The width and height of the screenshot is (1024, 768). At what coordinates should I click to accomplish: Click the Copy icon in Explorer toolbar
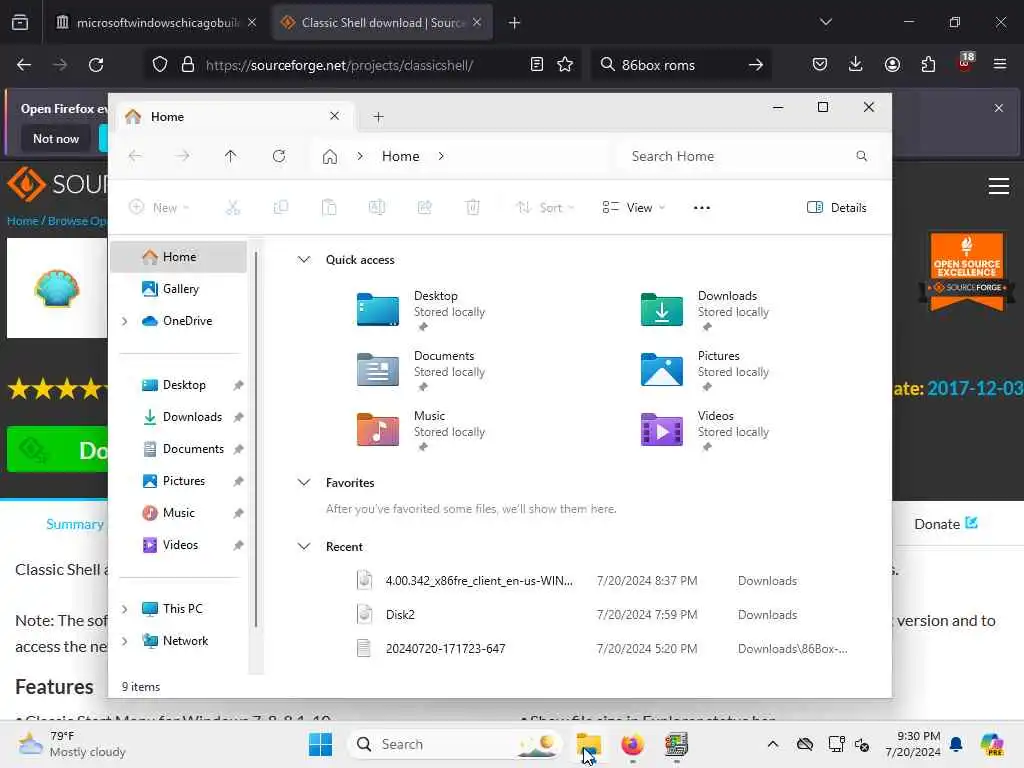point(281,208)
